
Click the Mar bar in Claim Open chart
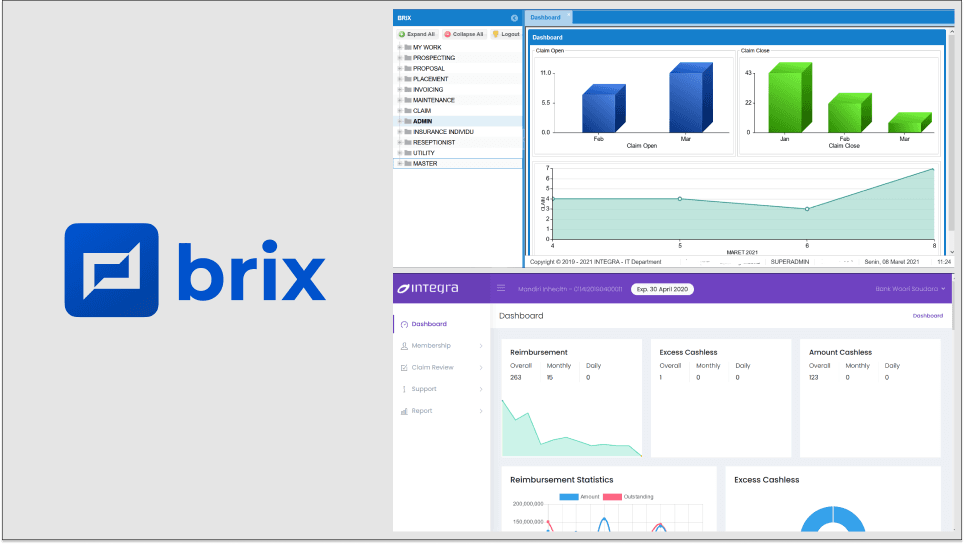(690, 97)
